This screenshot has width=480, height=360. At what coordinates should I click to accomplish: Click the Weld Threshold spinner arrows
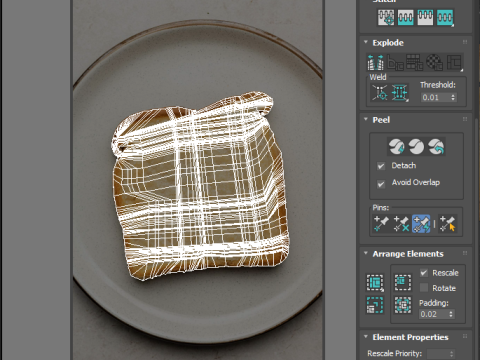[453, 97]
